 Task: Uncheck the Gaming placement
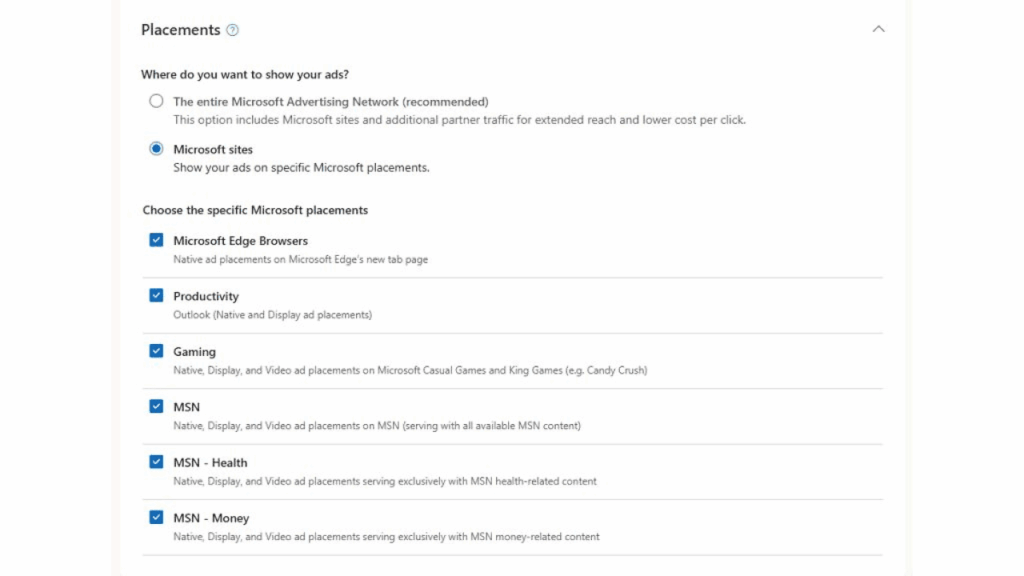(x=156, y=351)
